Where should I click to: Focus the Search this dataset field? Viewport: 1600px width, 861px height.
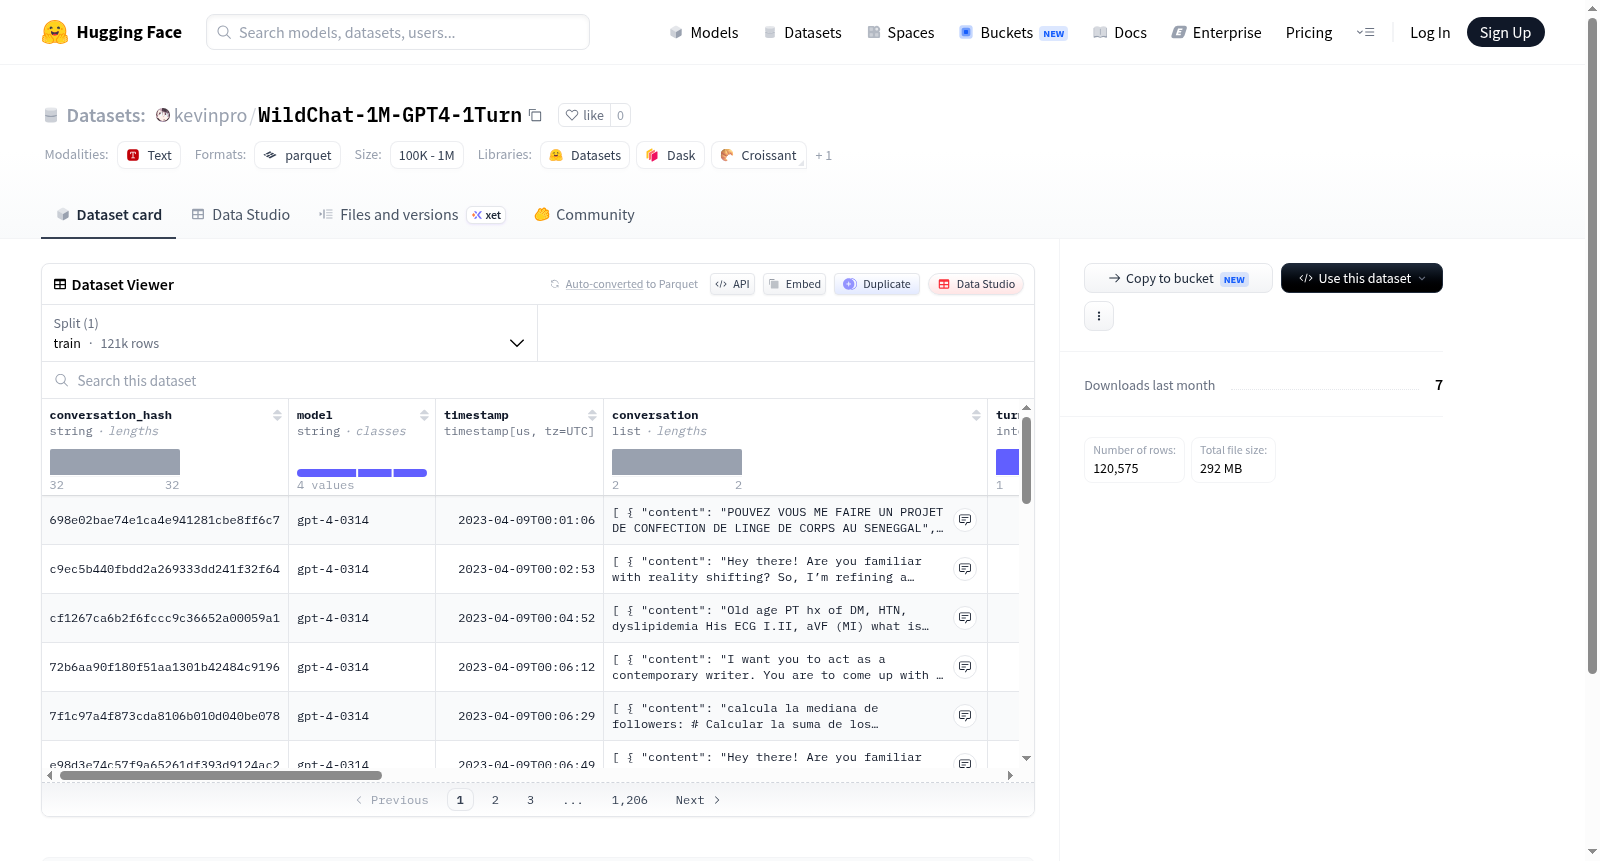(538, 380)
